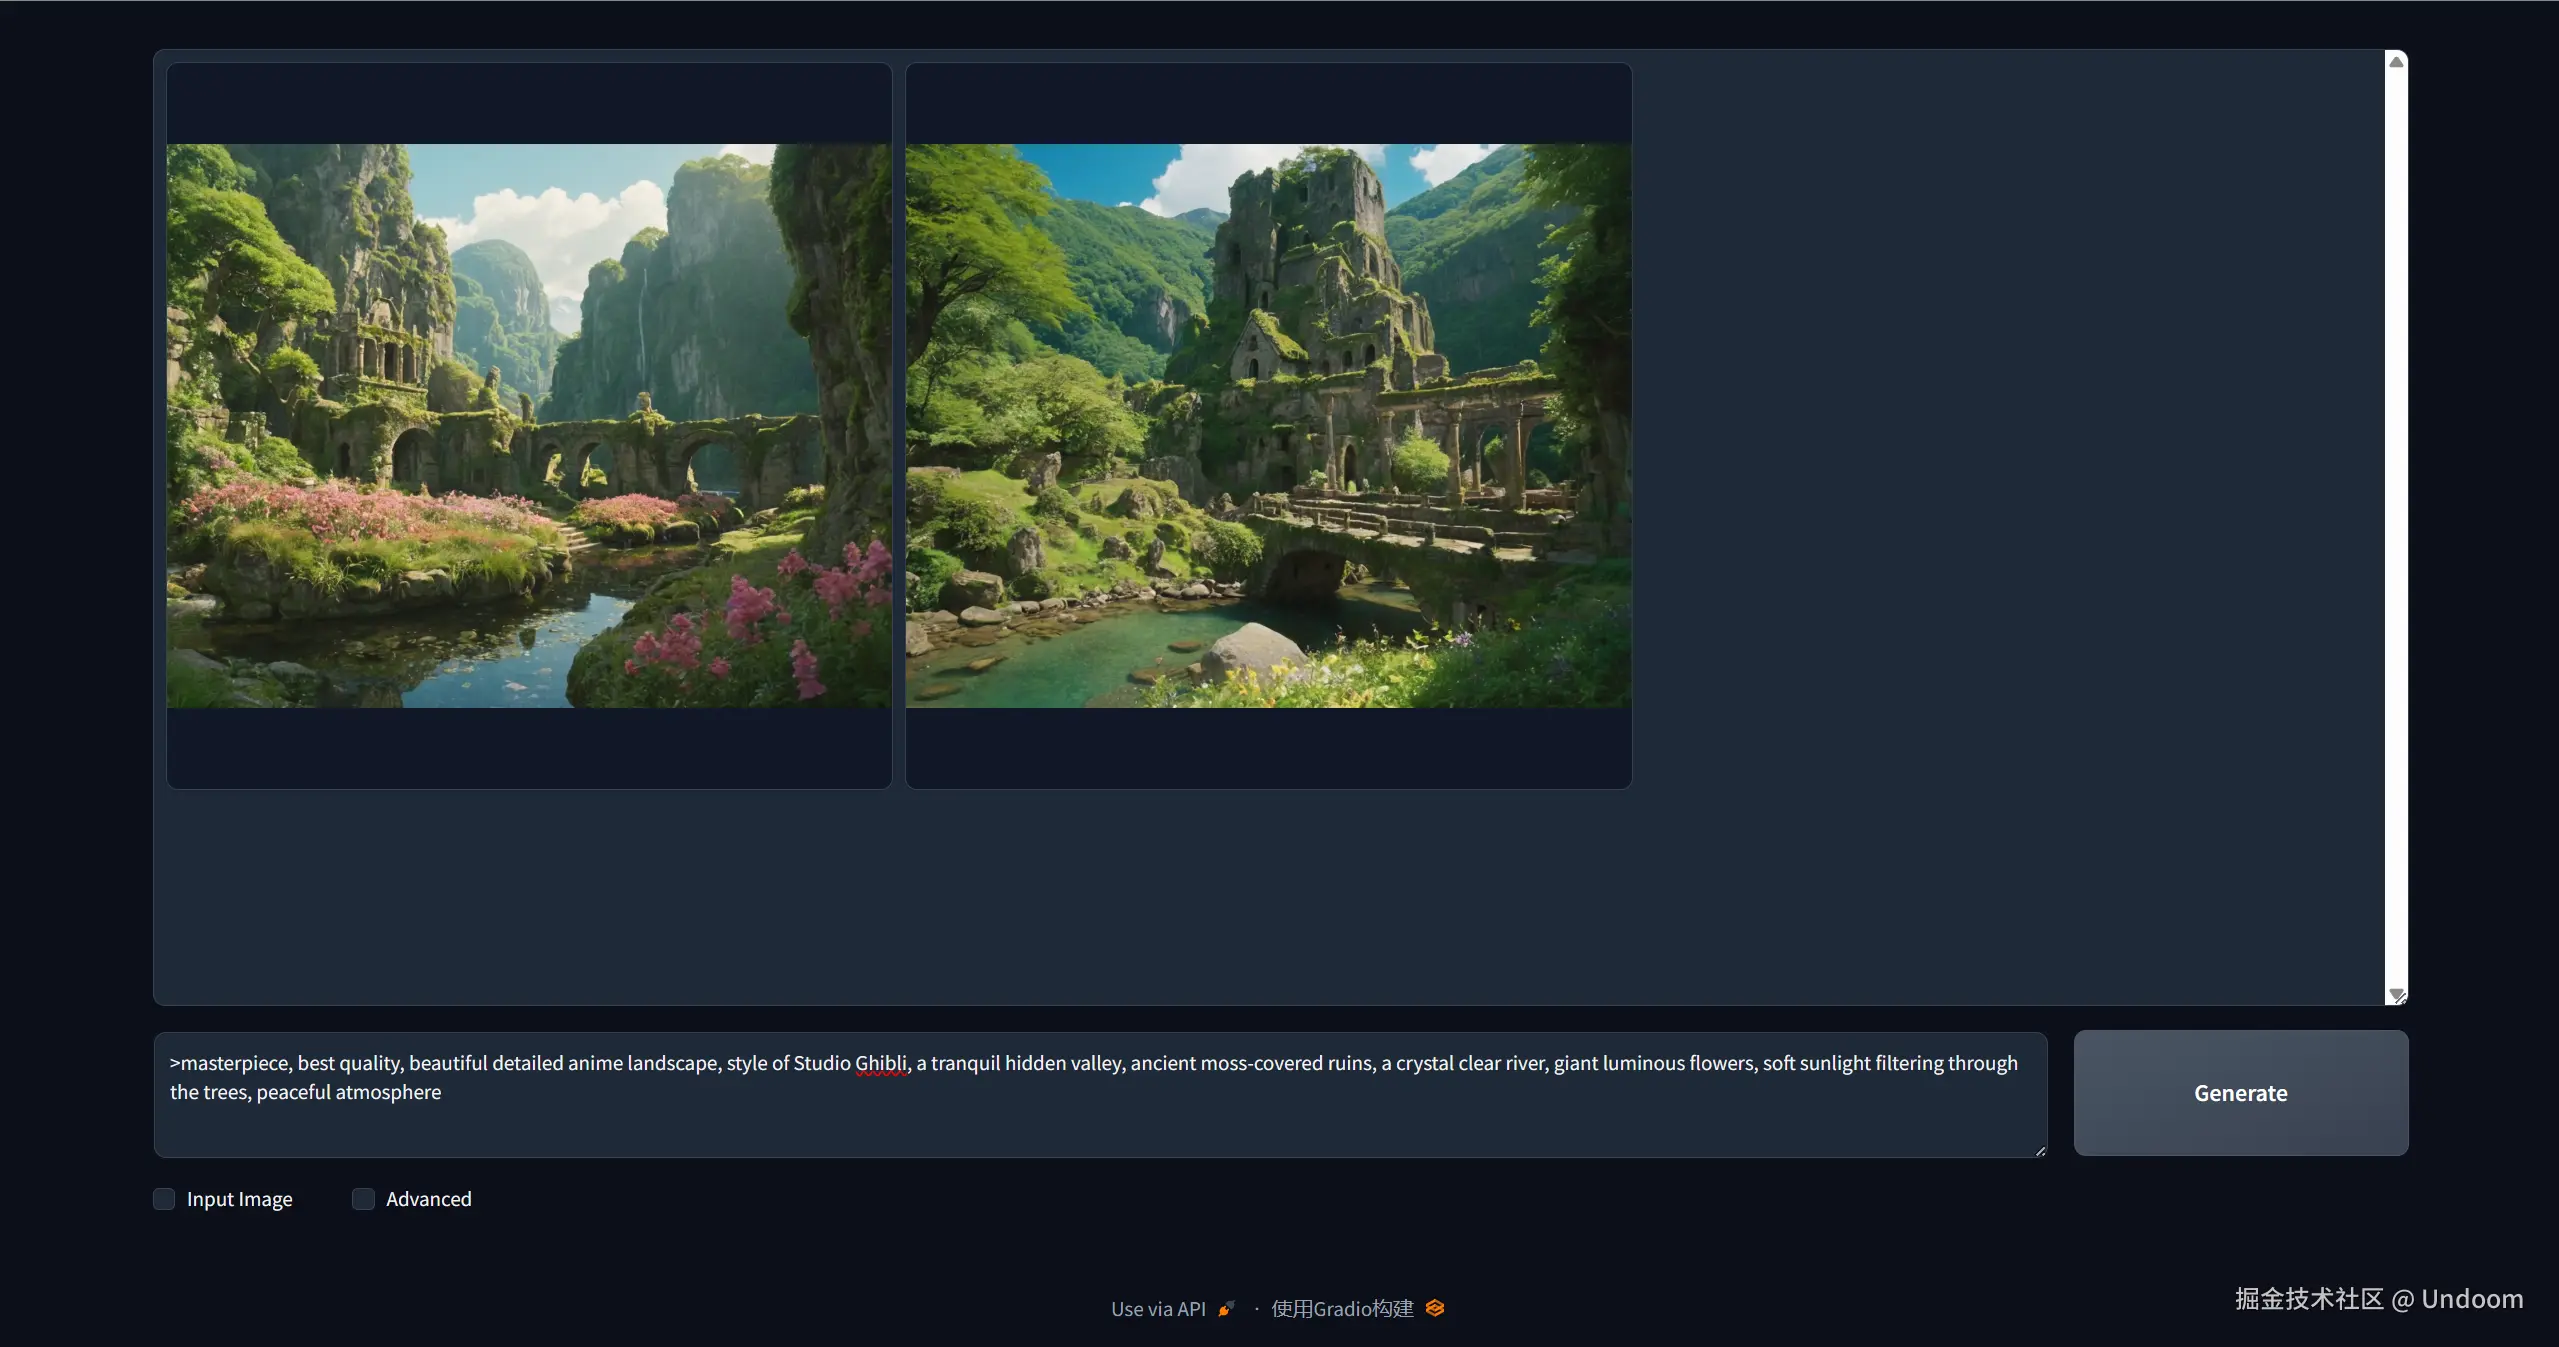Viewport: 2559px width, 1347px height.
Task: Click the prompt textarea resize handle
Action: 2040,1151
